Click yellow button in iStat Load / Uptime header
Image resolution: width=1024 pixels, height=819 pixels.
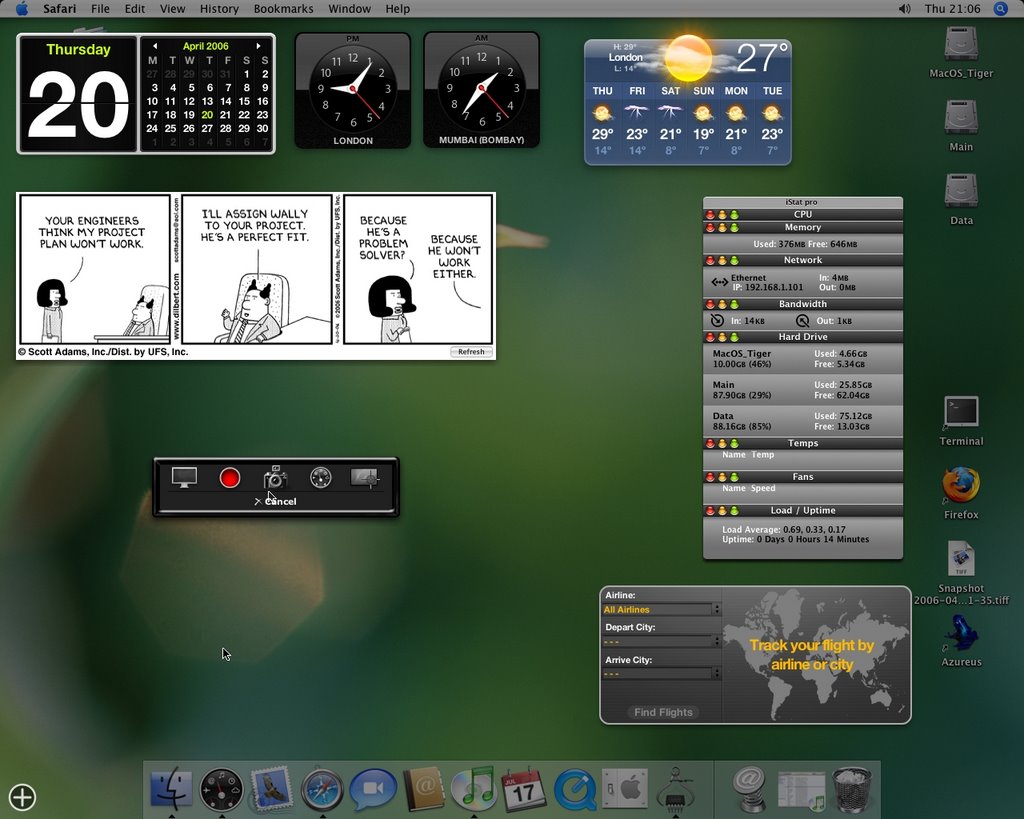(722, 511)
